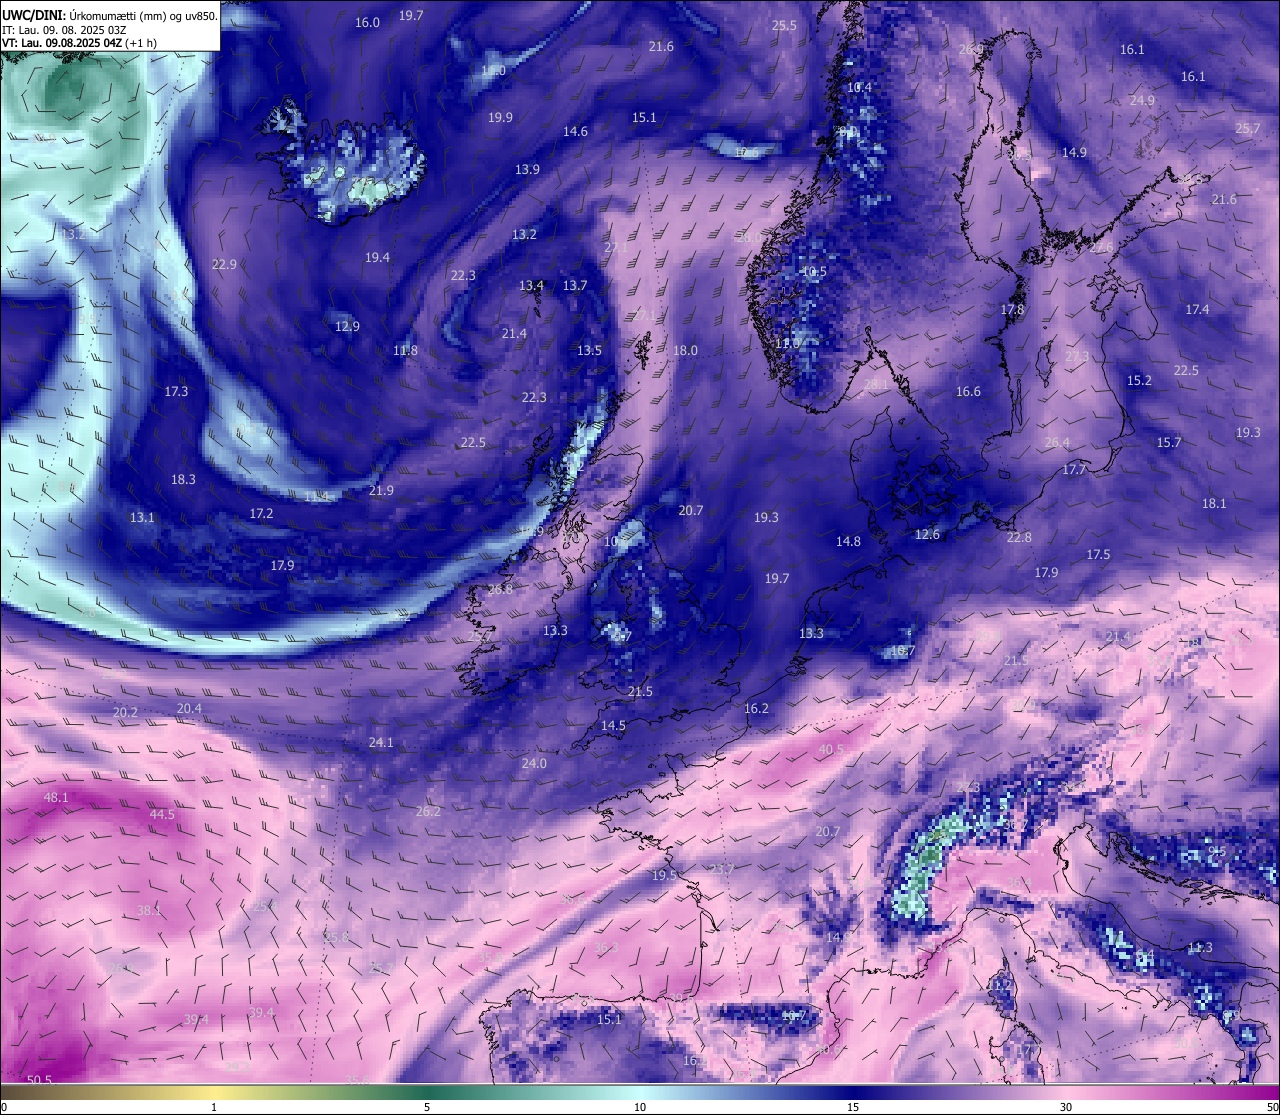Select the 20.2 value label
Image resolution: width=1280 pixels, height=1115 pixels.
point(125,713)
